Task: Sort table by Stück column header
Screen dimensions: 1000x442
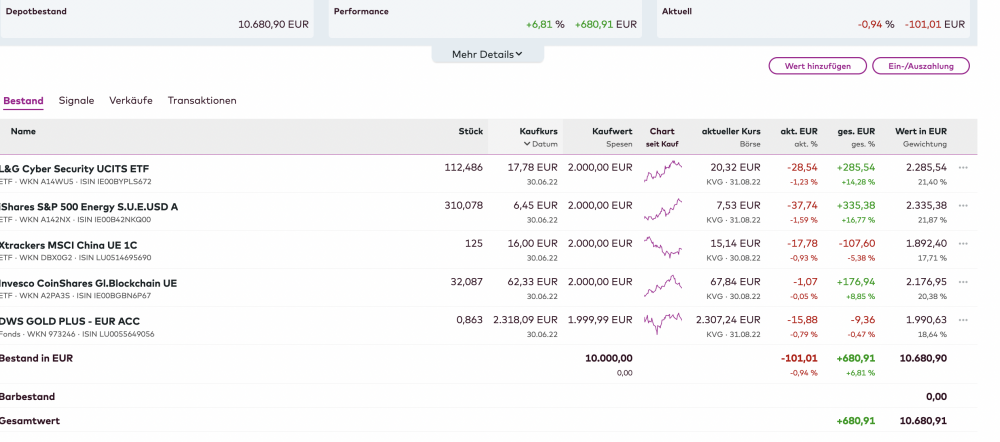Action: (470, 131)
